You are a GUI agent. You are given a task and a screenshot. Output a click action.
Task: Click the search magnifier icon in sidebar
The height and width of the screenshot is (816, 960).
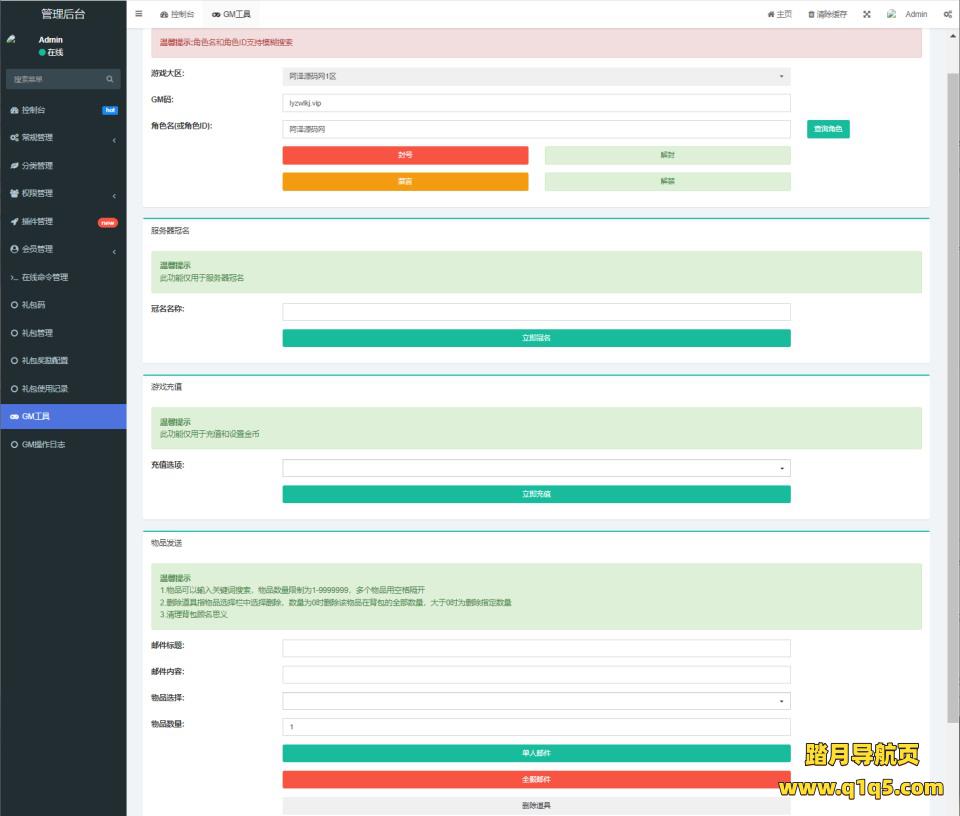[x=110, y=79]
